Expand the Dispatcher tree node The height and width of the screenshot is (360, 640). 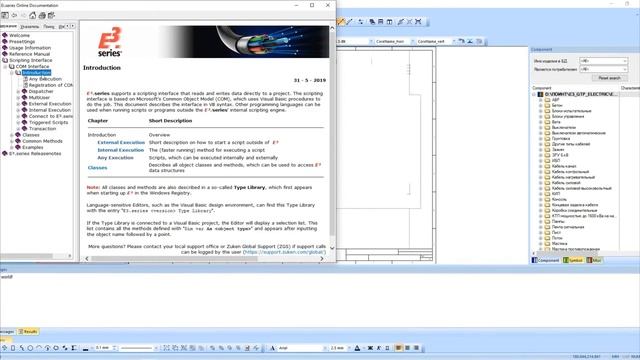click(x=18, y=91)
